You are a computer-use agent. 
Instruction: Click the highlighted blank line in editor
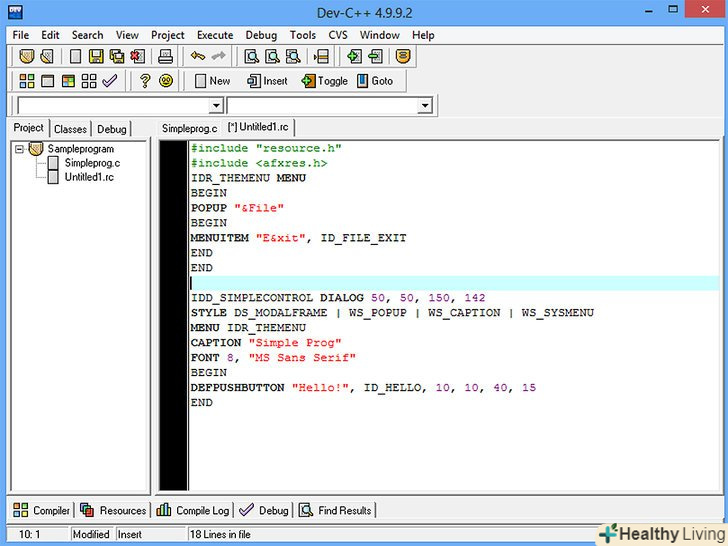pos(400,283)
